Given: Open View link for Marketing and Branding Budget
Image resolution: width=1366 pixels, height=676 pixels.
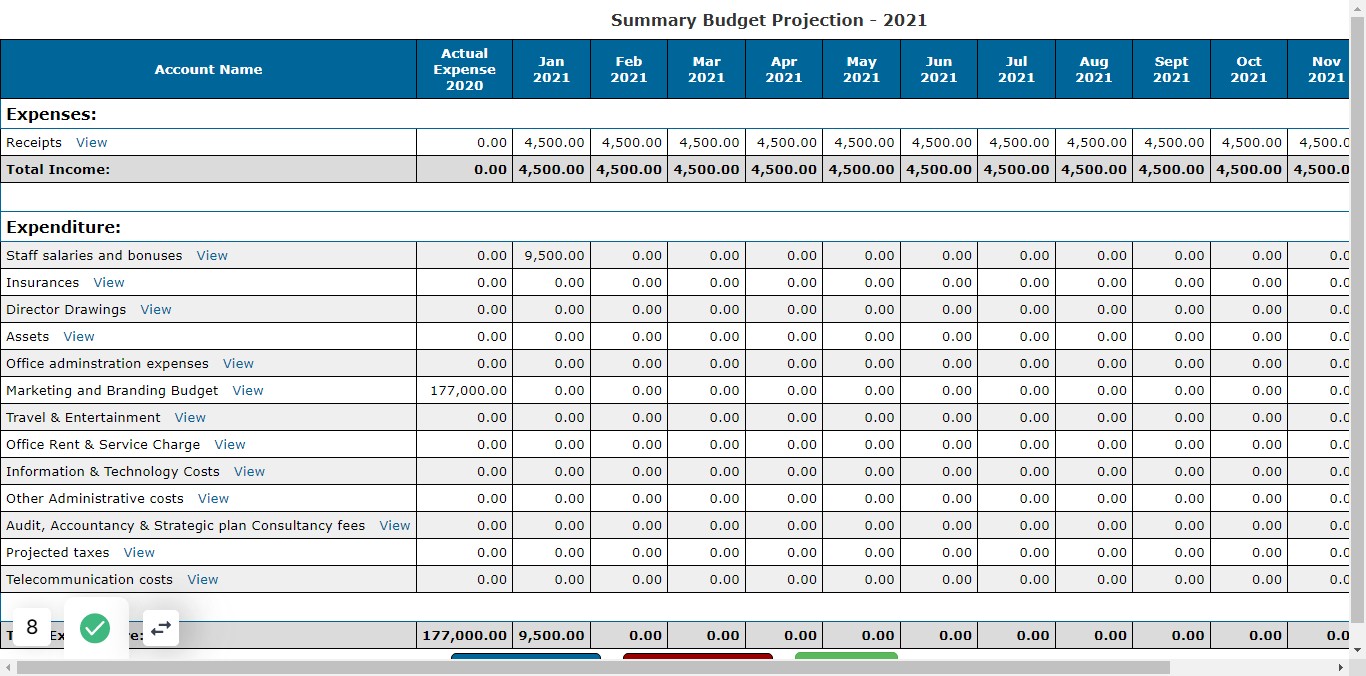Looking at the screenshot, I should coord(248,391).
